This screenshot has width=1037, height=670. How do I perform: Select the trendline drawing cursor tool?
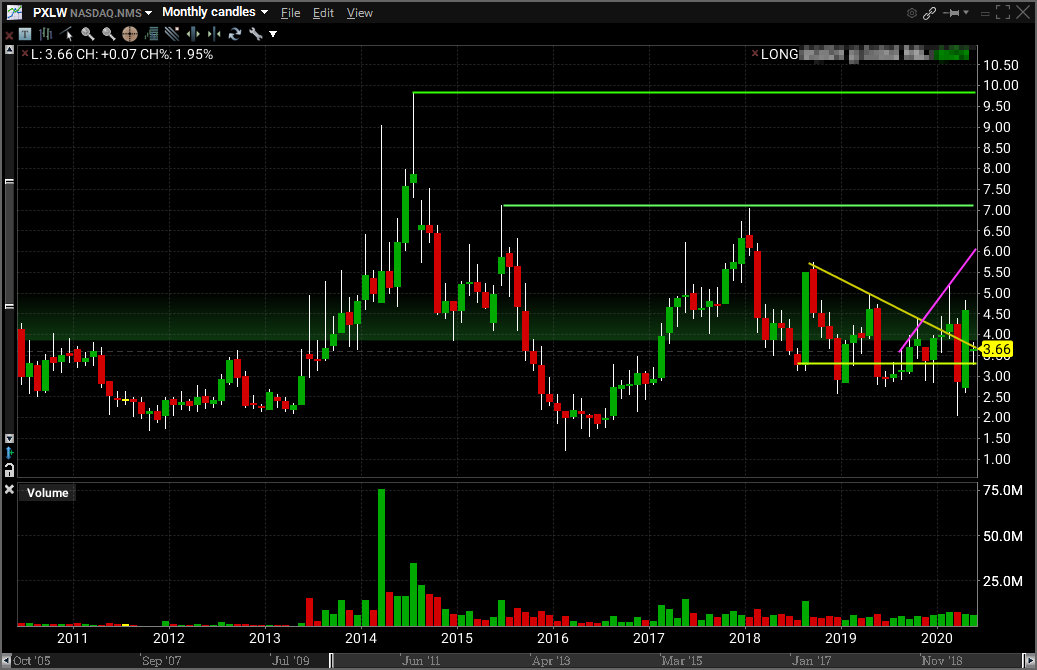tap(67, 34)
